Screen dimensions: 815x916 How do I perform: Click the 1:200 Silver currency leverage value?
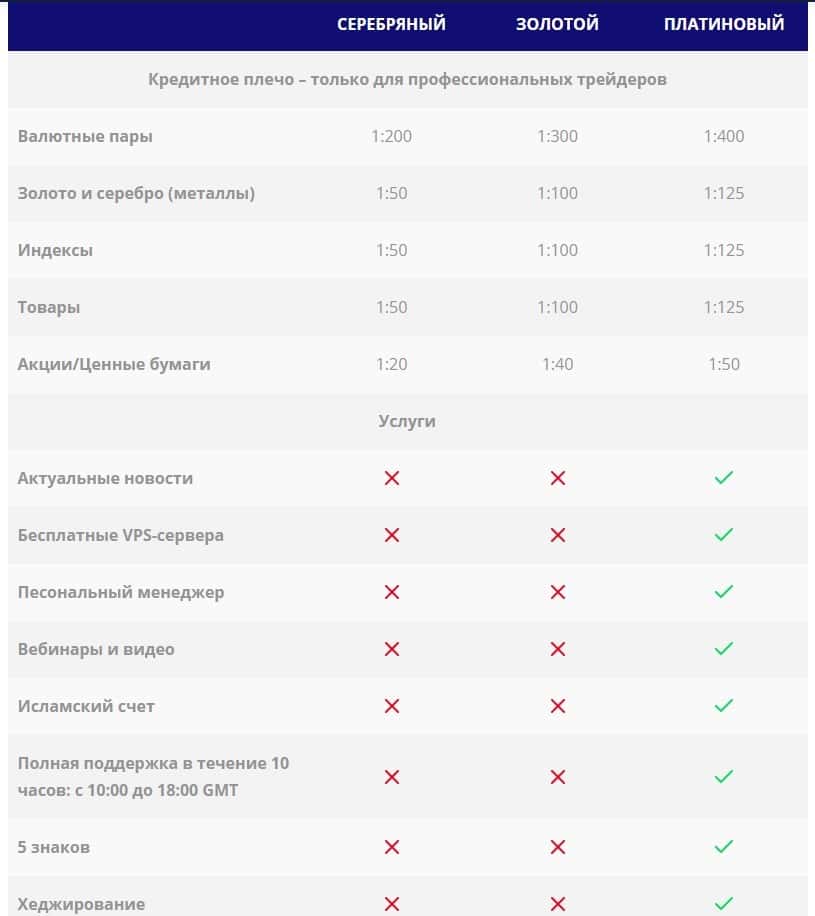click(391, 136)
